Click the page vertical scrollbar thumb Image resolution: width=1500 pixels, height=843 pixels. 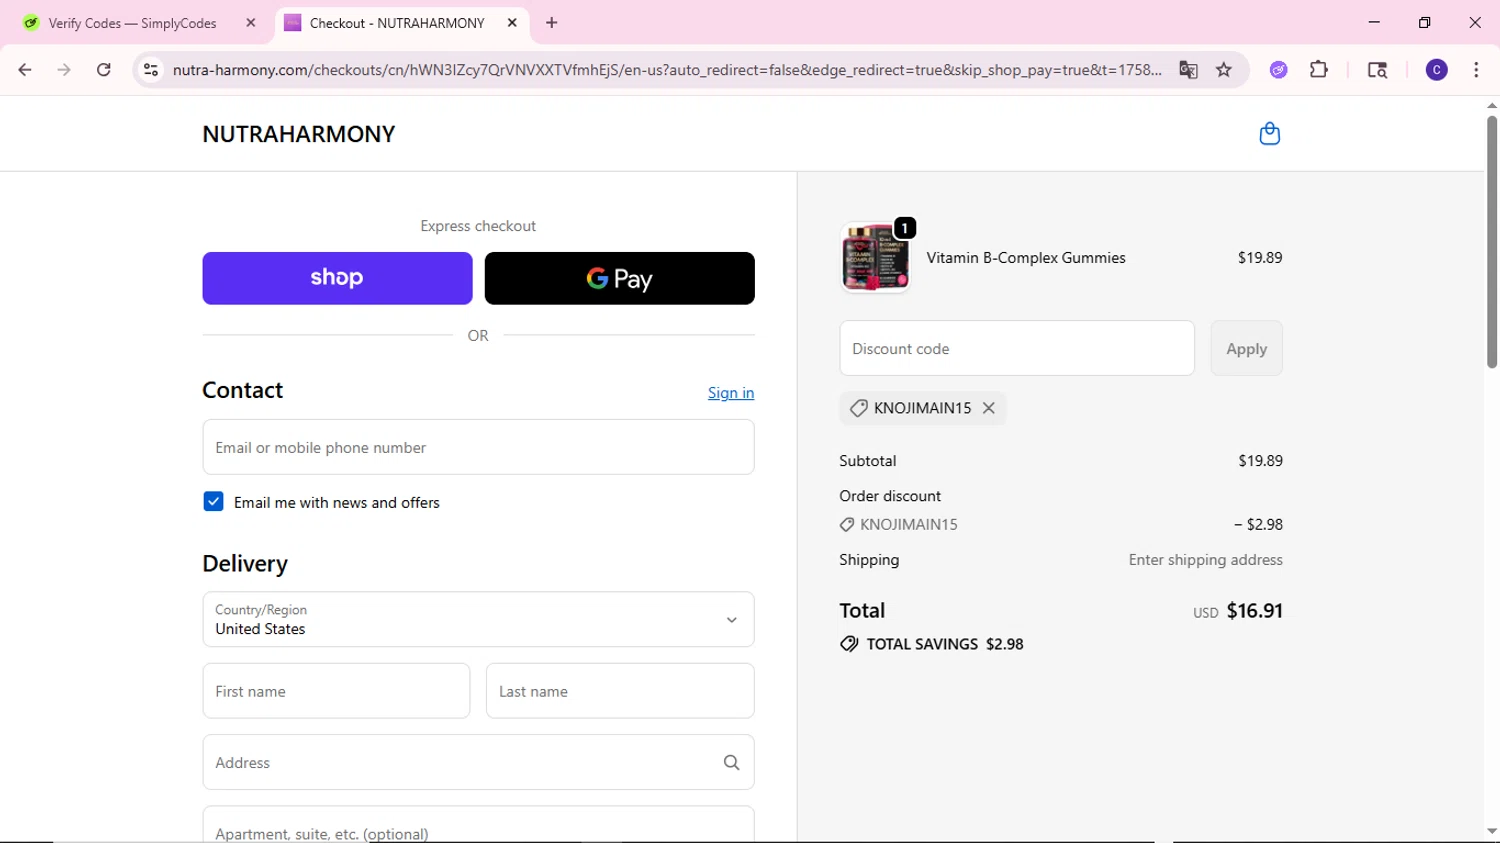click(x=1491, y=242)
